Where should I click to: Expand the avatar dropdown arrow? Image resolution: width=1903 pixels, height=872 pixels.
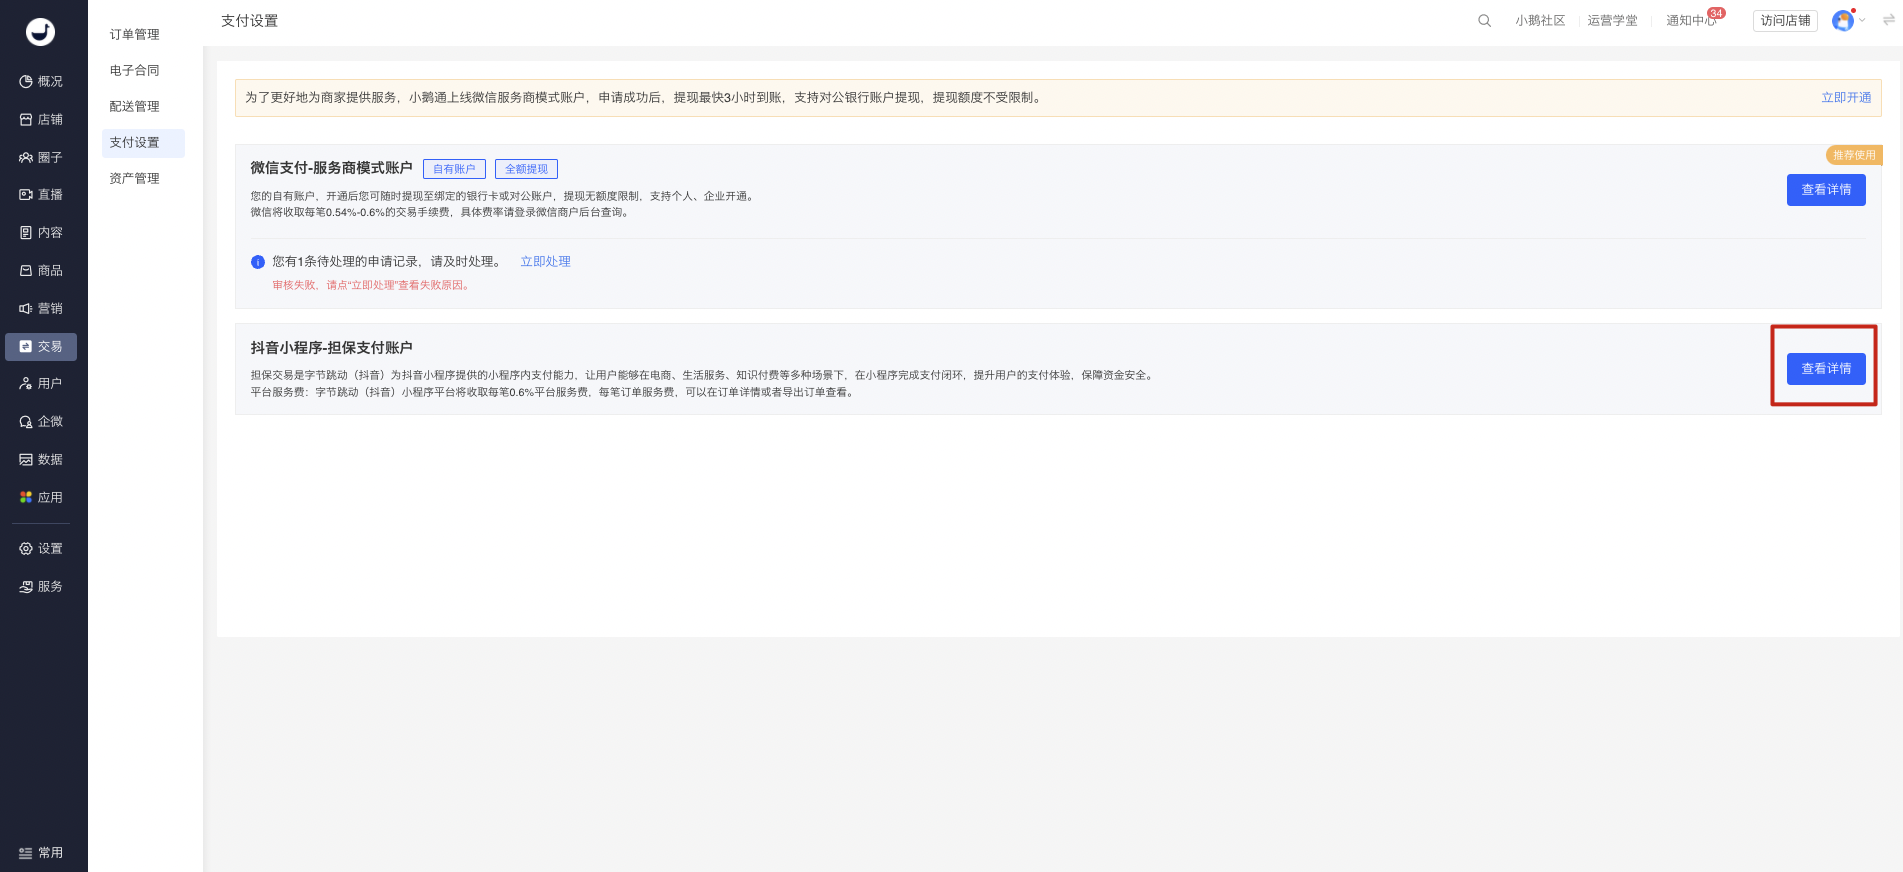coord(1862,21)
